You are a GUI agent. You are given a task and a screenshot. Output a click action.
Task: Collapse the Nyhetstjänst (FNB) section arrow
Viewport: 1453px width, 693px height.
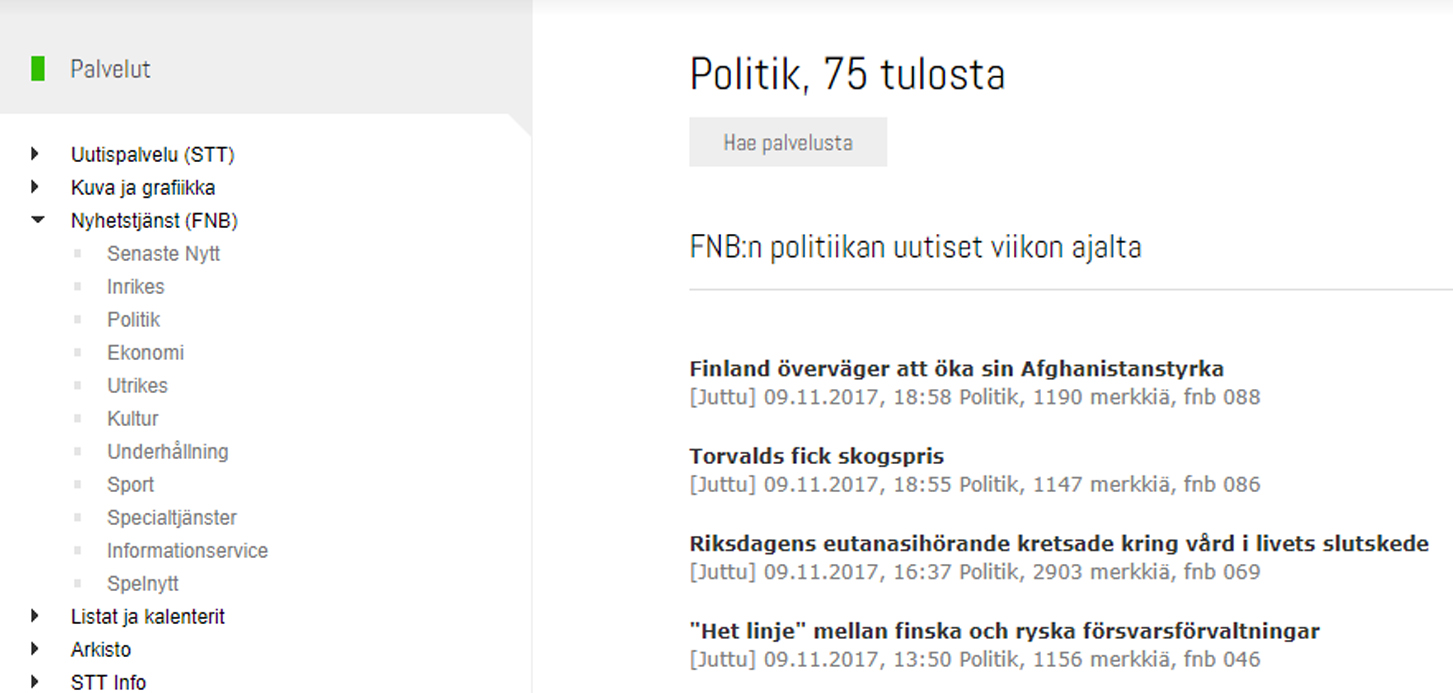click(x=37, y=220)
